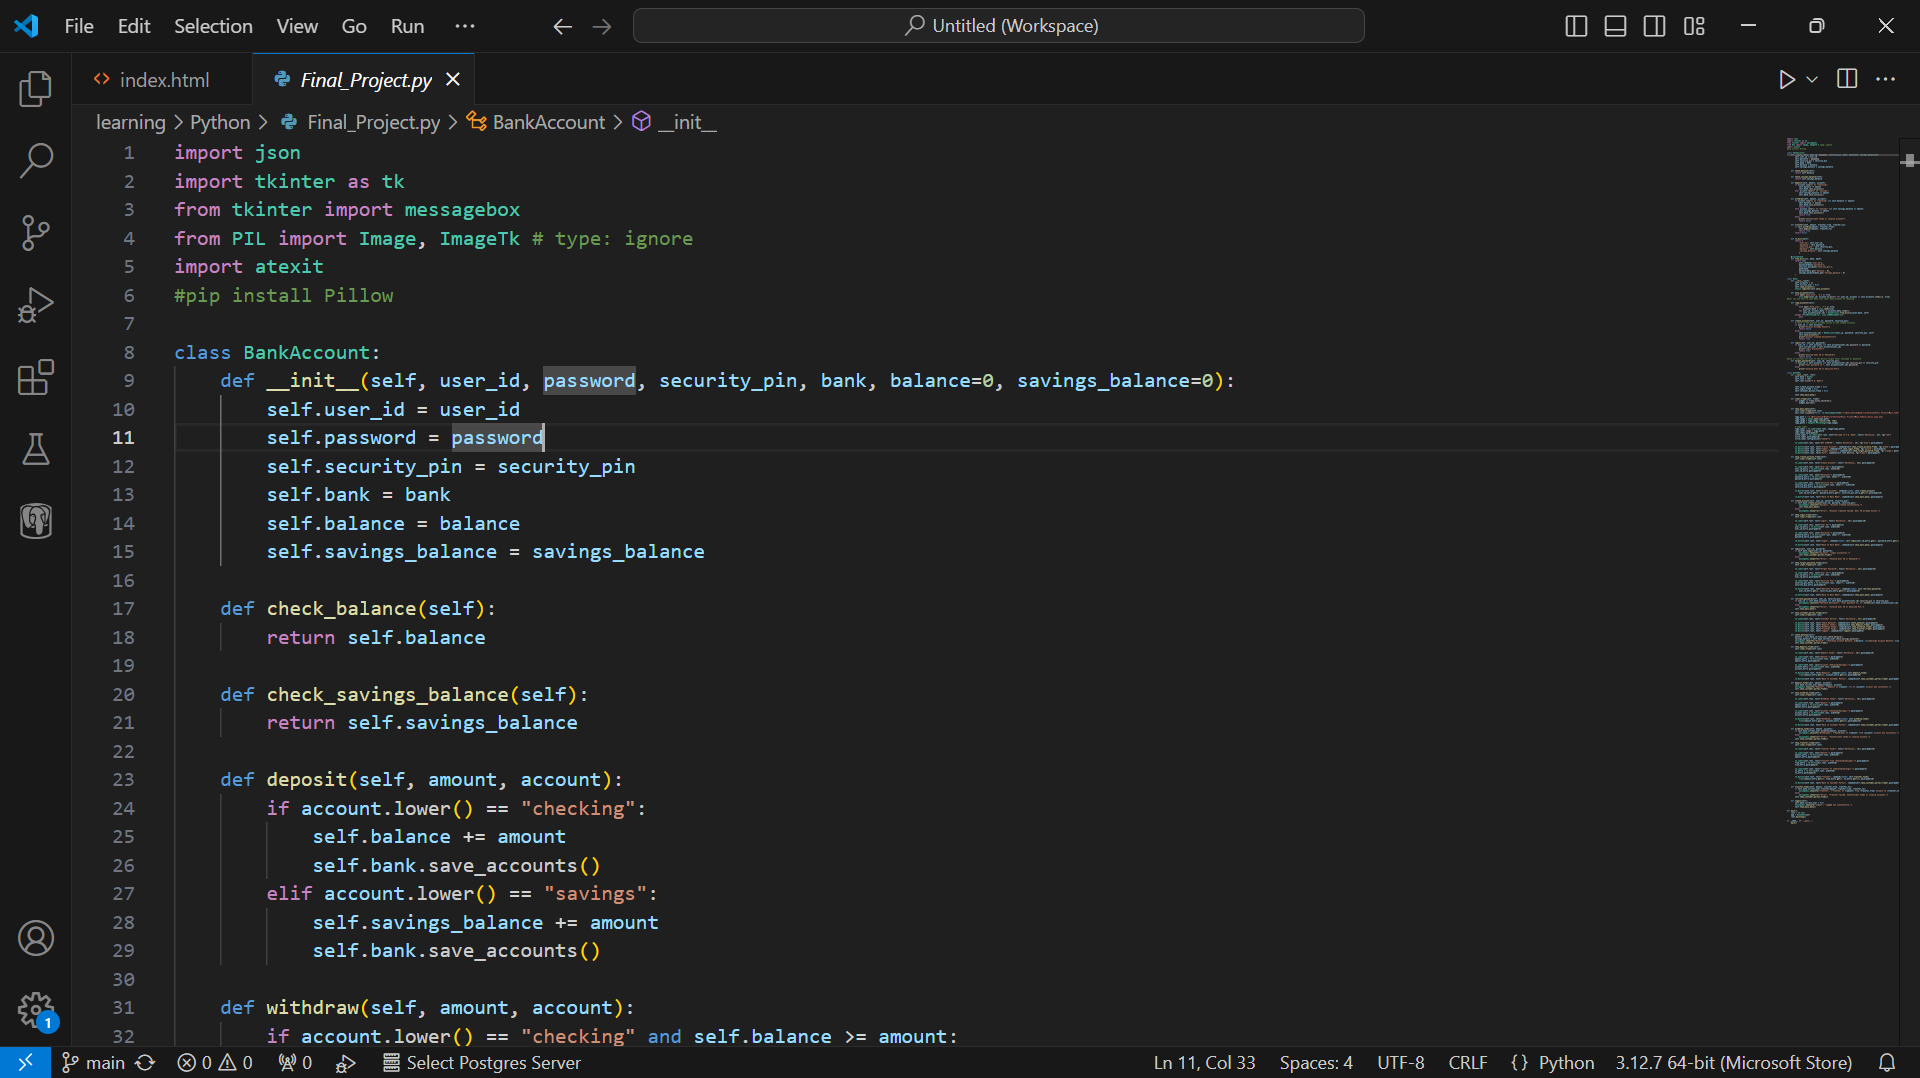Toggle the bottom panel layout button
Viewport: 1920px width, 1078px height.
1615,26
